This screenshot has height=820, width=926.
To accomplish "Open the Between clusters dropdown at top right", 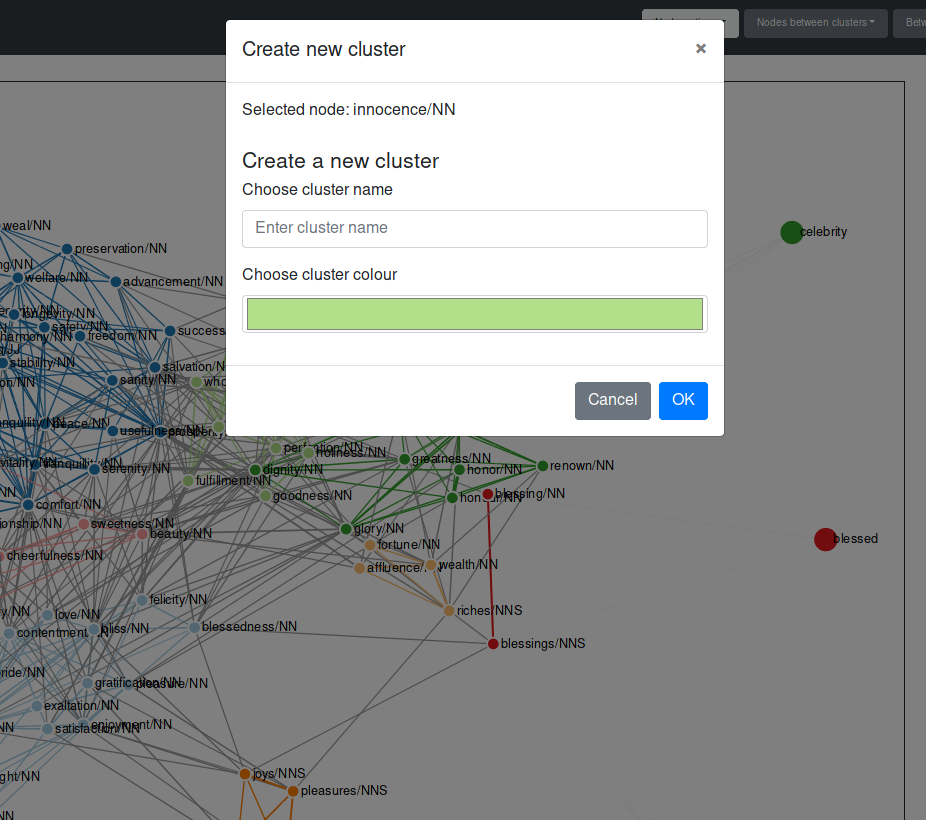I will tap(916, 22).
